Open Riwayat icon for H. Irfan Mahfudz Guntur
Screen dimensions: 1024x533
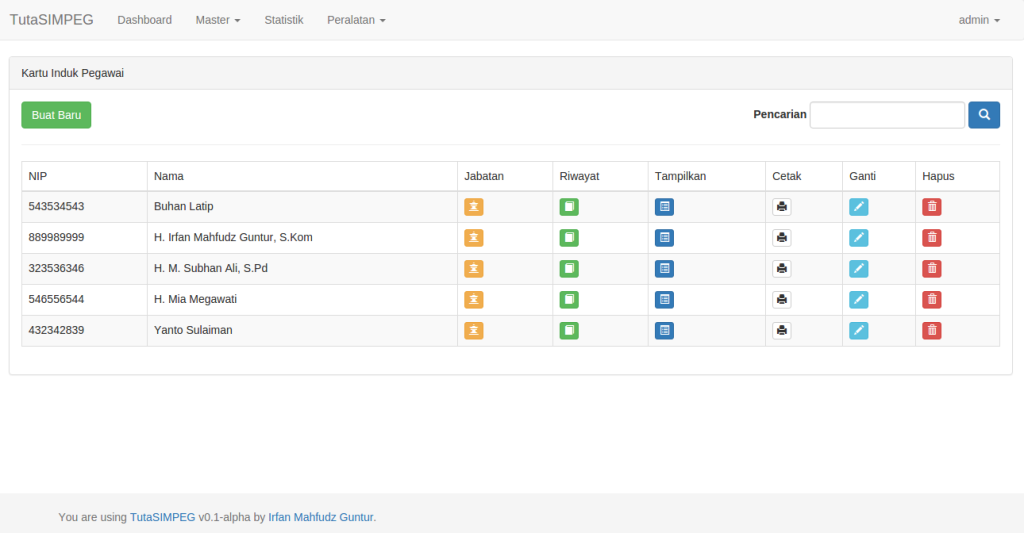point(569,238)
